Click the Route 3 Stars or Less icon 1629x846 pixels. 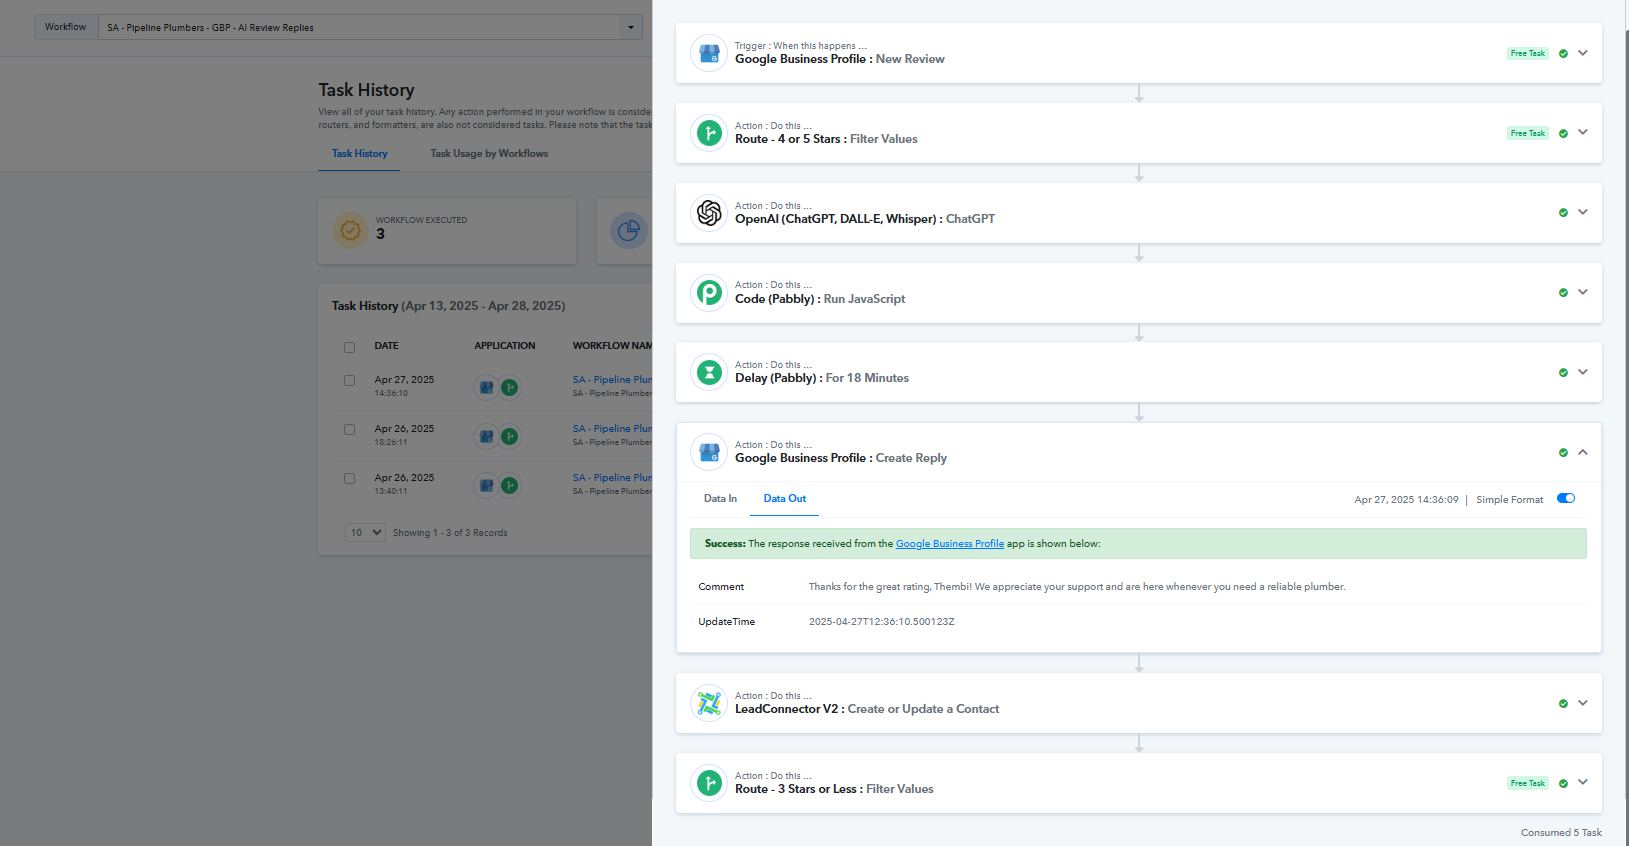pos(709,783)
